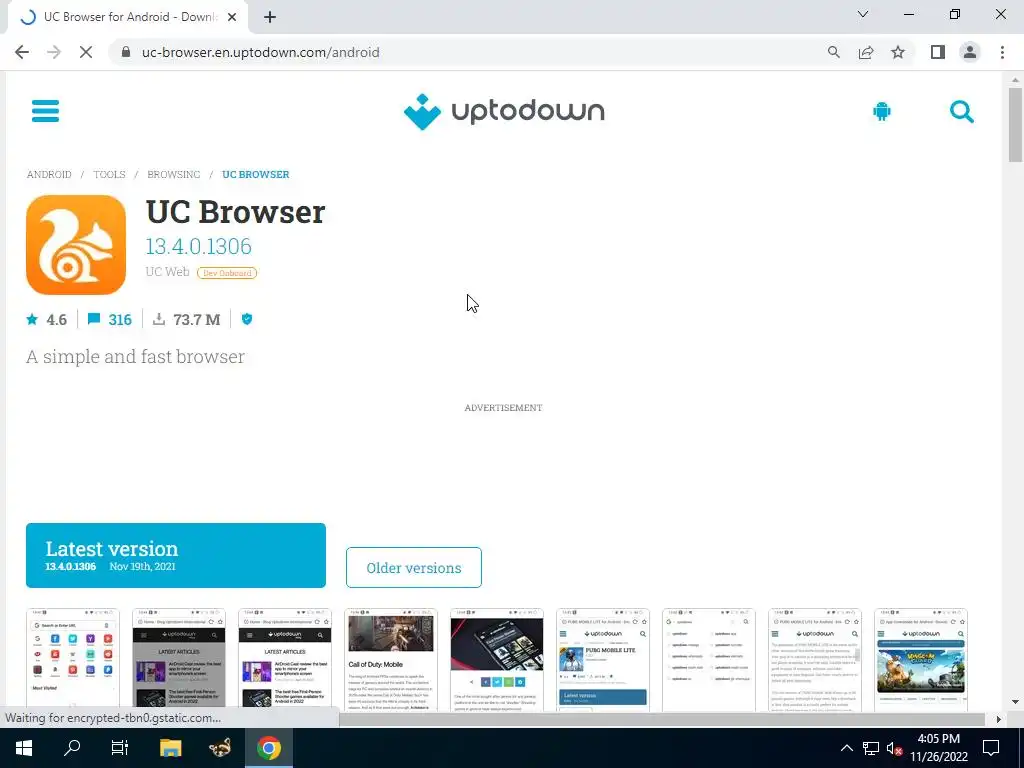Click the UC Browser squirrel app icon

[x=76, y=245]
